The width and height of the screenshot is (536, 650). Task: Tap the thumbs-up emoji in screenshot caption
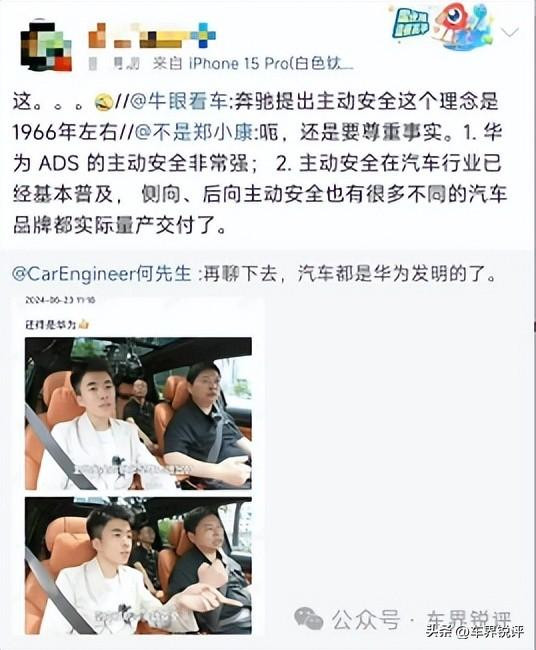pos(84,324)
